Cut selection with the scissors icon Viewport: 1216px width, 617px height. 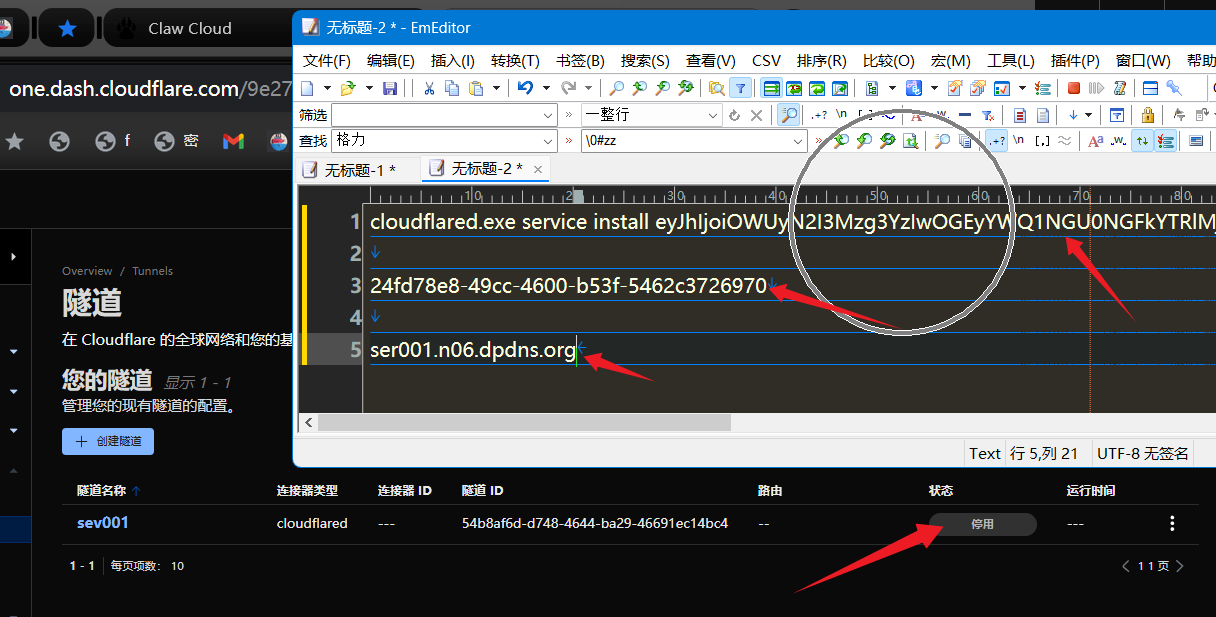click(x=429, y=88)
